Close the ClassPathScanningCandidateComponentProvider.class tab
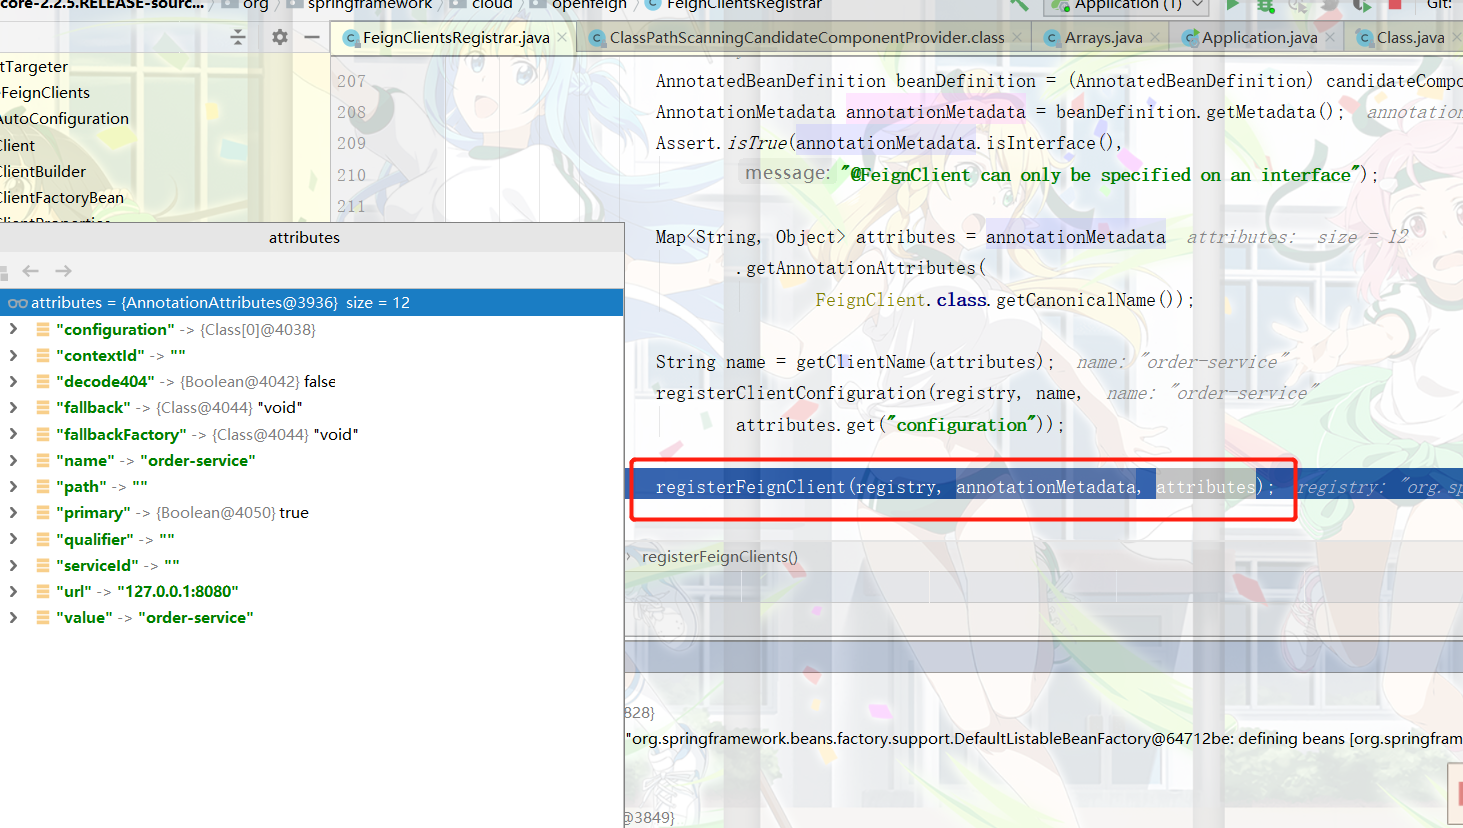Screen dimensions: 1463x828 (x=1017, y=38)
